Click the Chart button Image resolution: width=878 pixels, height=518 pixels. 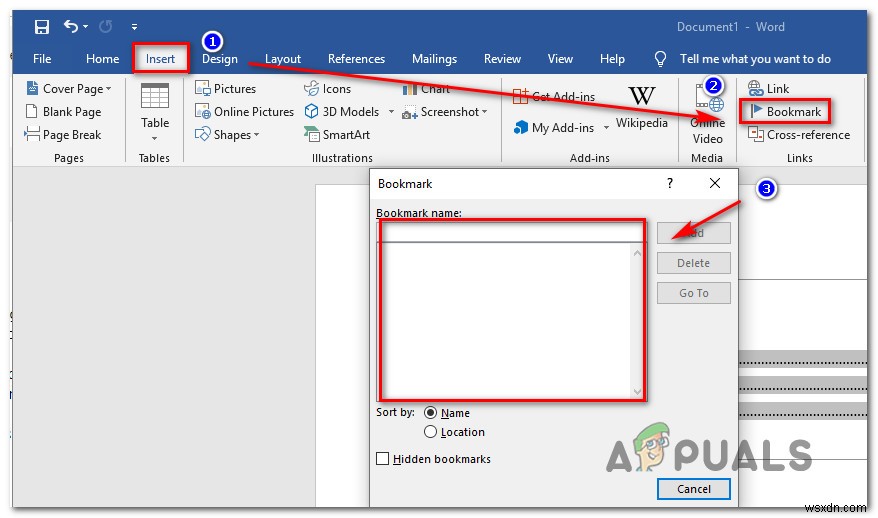pyautogui.click(x=426, y=88)
